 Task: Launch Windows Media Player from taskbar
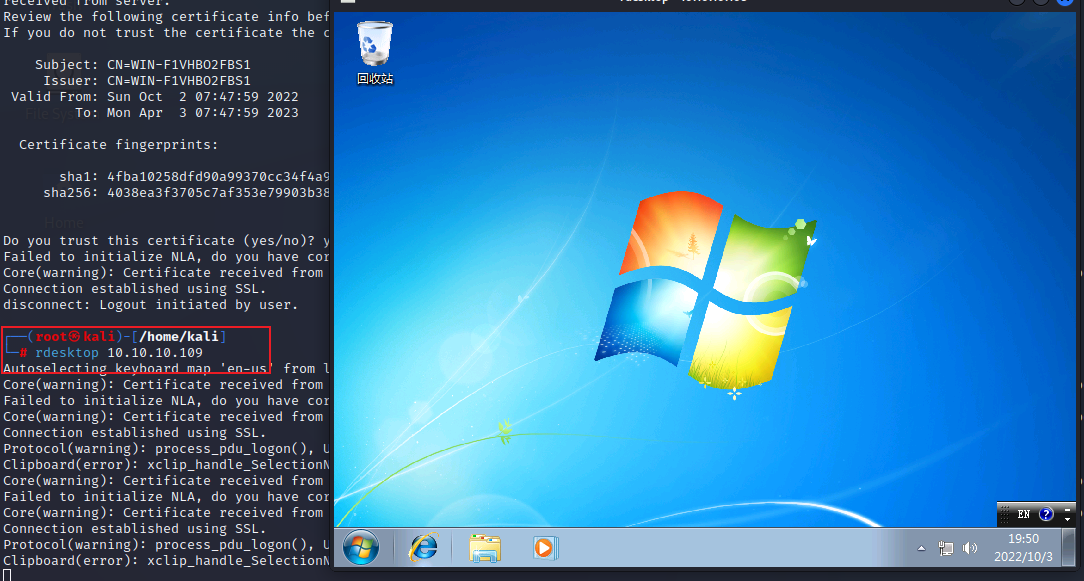544,547
